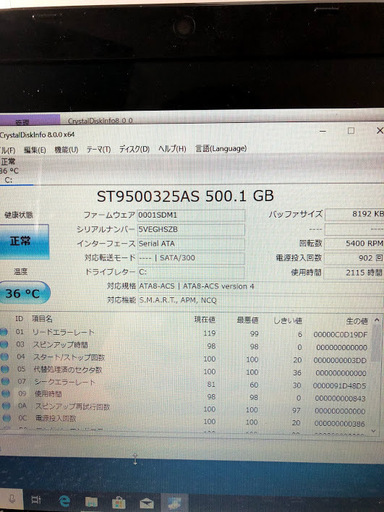Viewport: 384px width, 512px height.
Task: Open File Explorer folder icon on taskbar
Action: (x=91, y=501)
